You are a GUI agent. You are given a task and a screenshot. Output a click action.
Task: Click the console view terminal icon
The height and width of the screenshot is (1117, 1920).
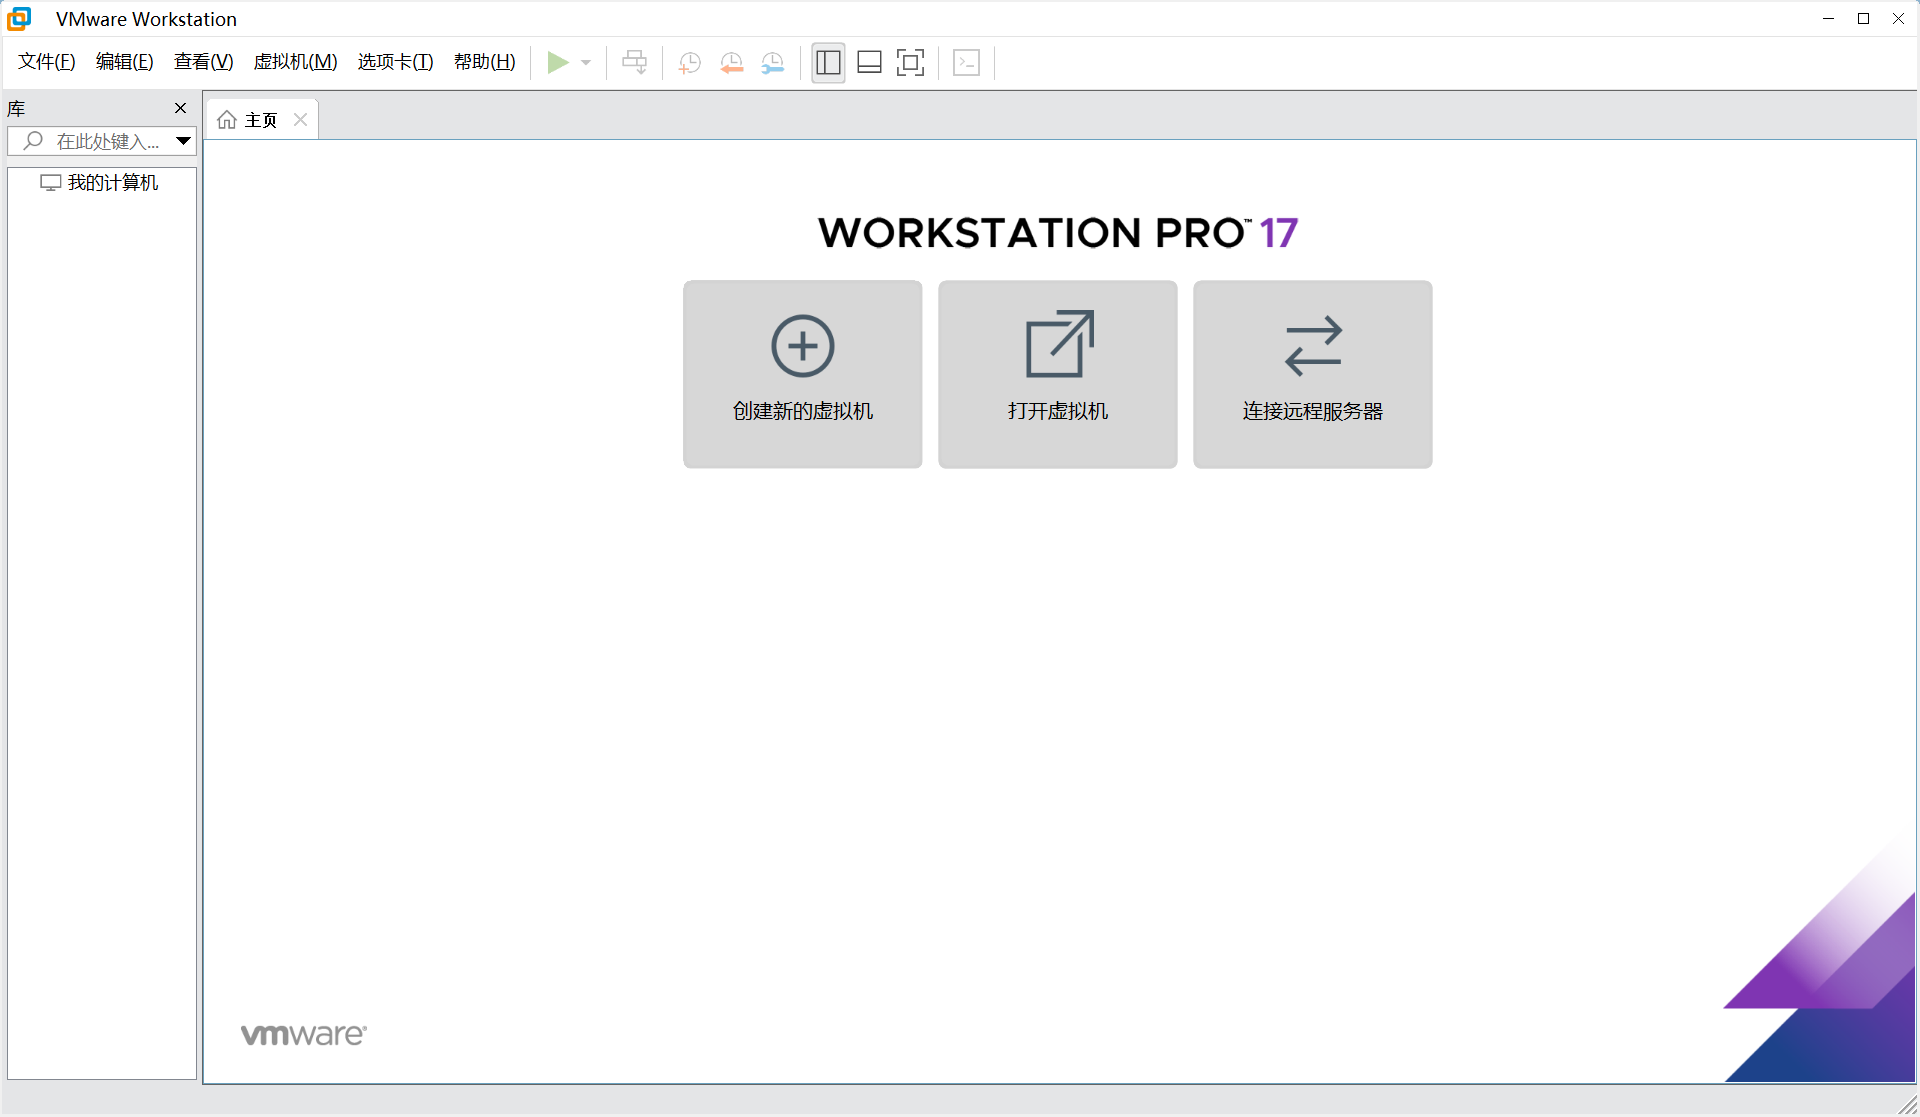coord(966,63)
